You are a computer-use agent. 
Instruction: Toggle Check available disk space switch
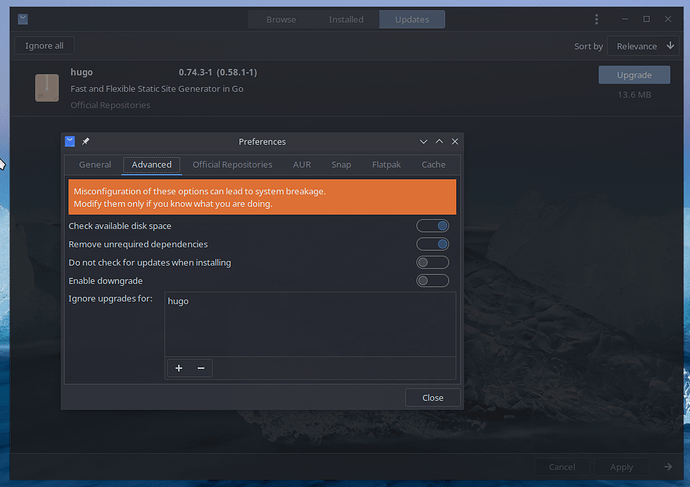coord(433,226)
